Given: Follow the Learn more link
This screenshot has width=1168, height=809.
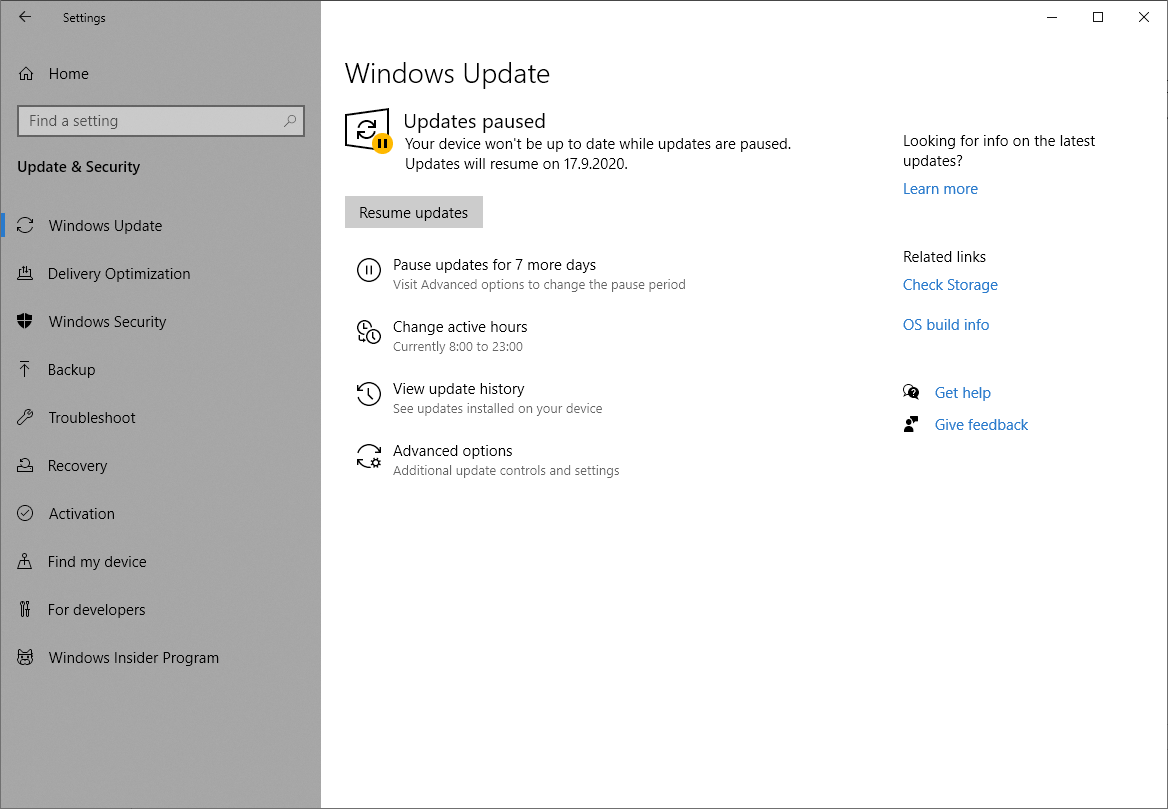Looking at the screenshot, I should pos(940,188).
